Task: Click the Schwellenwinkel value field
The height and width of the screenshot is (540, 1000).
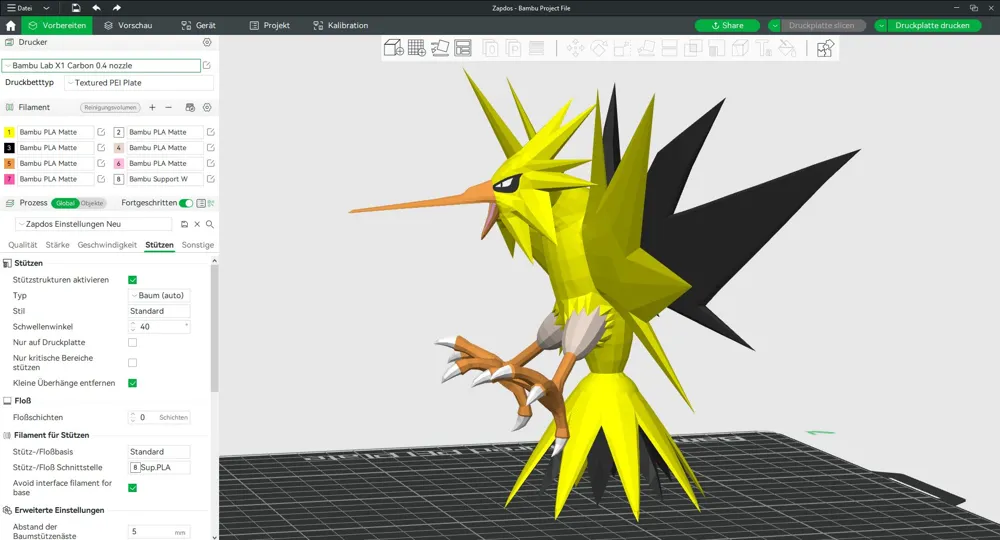Action: coord(159,326)
